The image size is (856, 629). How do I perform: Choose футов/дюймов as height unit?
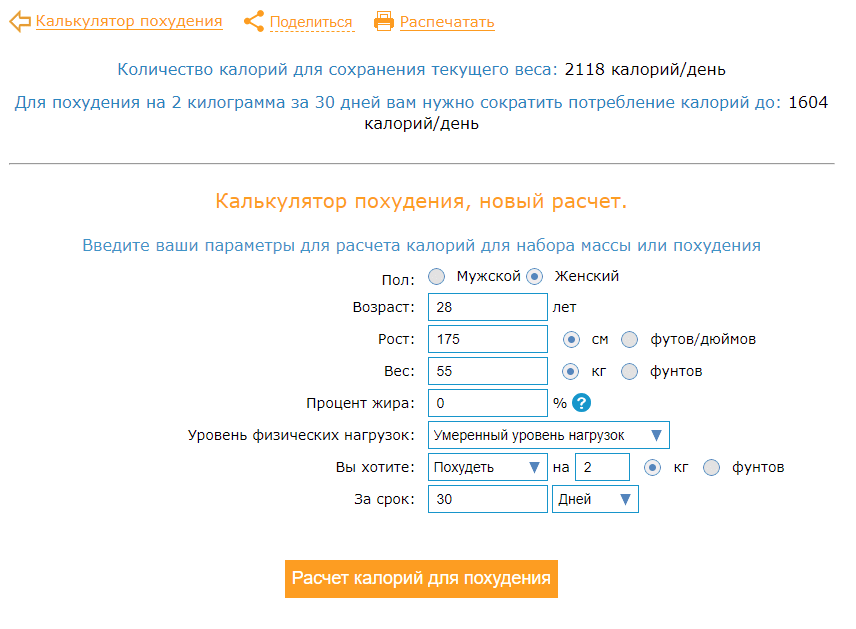tap(629, 340)
